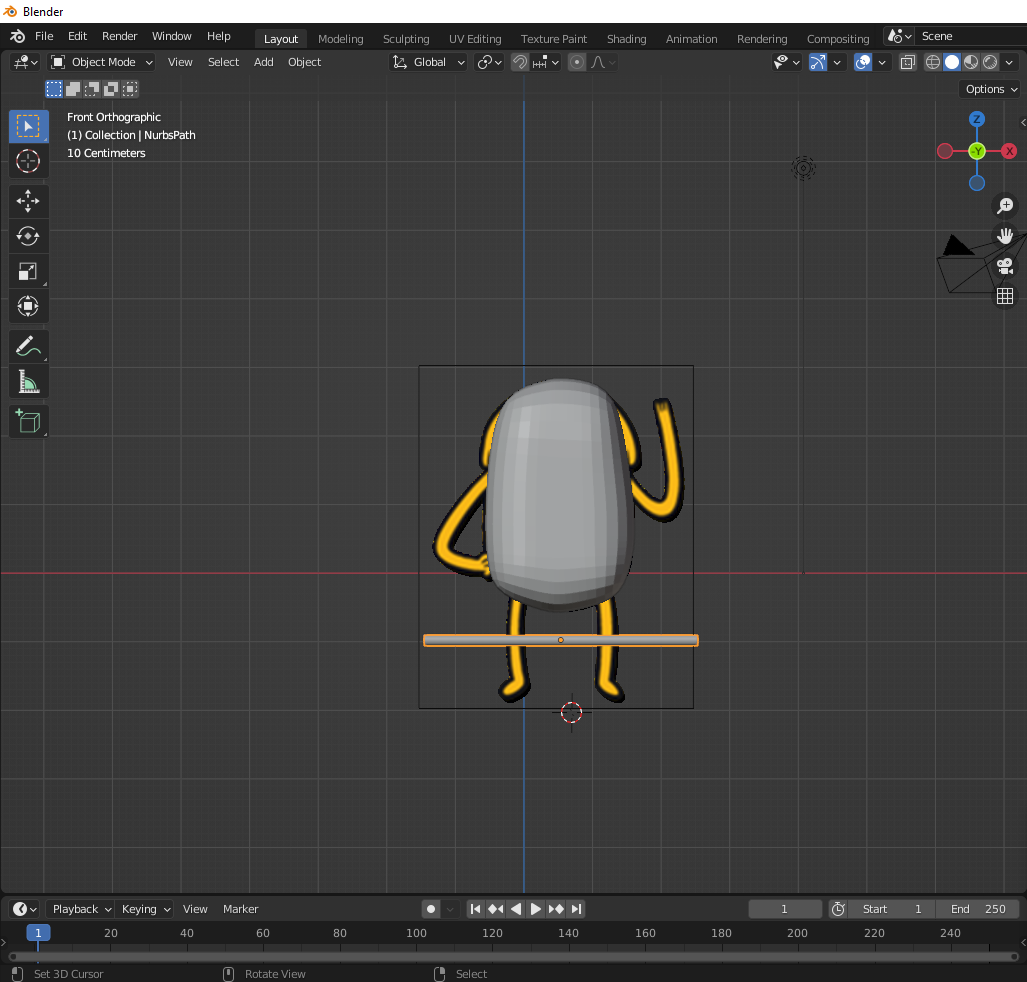1027x982 pixels.
Task: Switch to UV Editing workspace tab
Action: (475, 39)
